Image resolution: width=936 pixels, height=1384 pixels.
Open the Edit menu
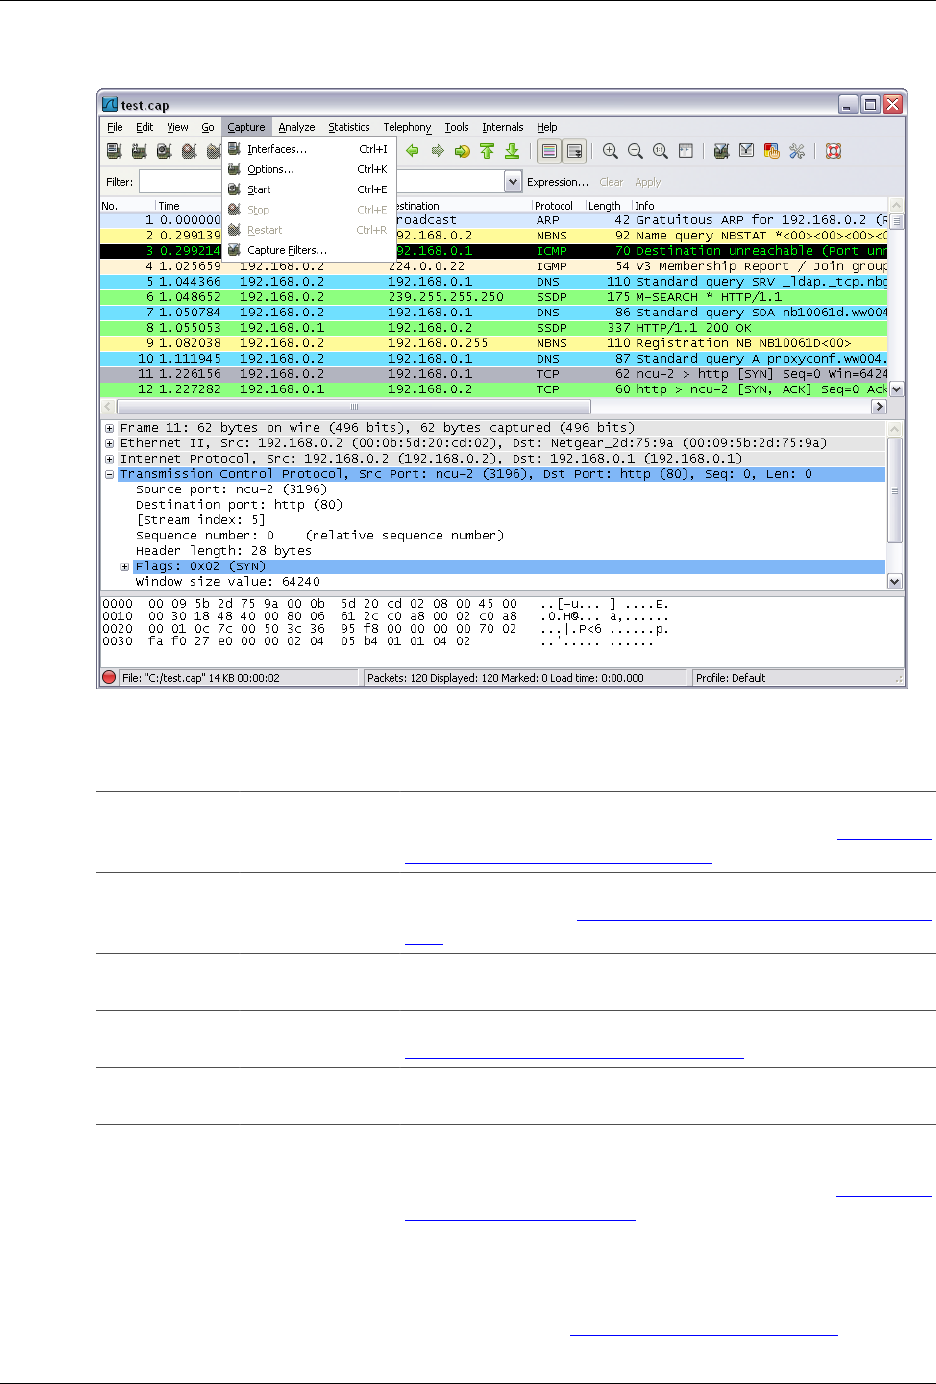click(x=145, y=127)
